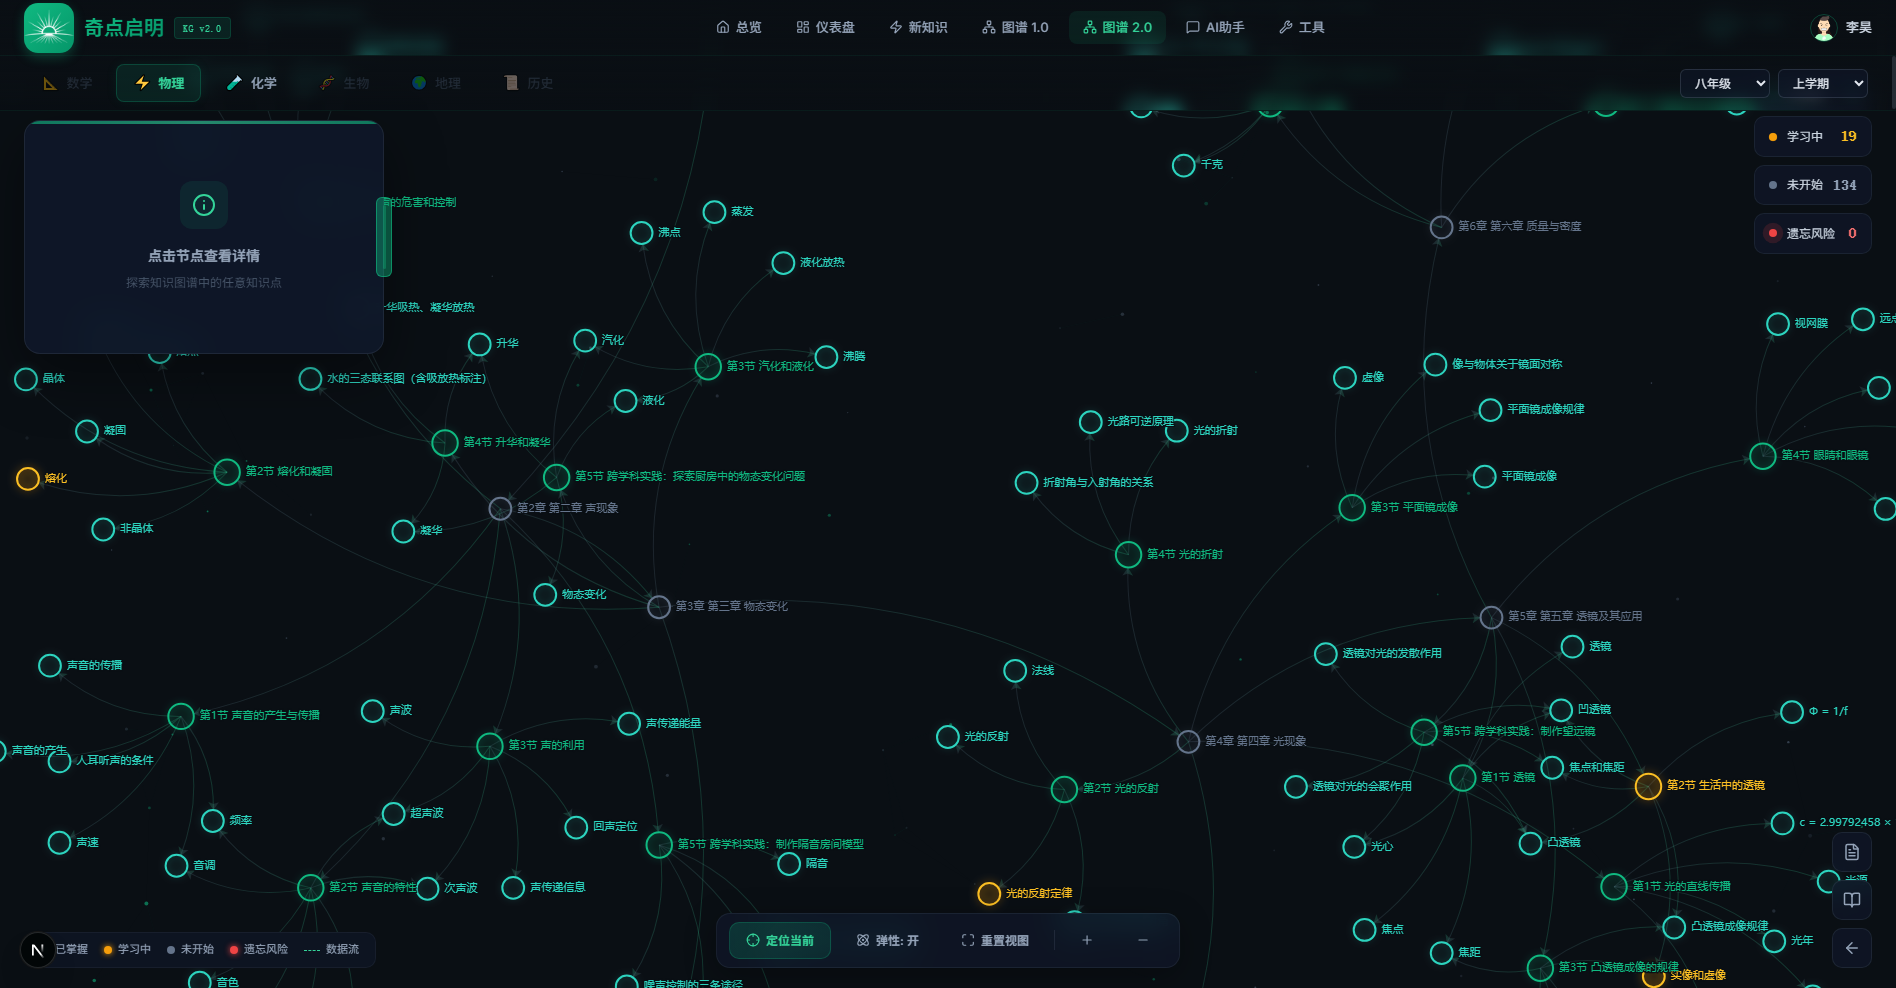Select the 第4节 光的折射 node
Screen dimensions: 1896x988
(x=1128, y=554)
